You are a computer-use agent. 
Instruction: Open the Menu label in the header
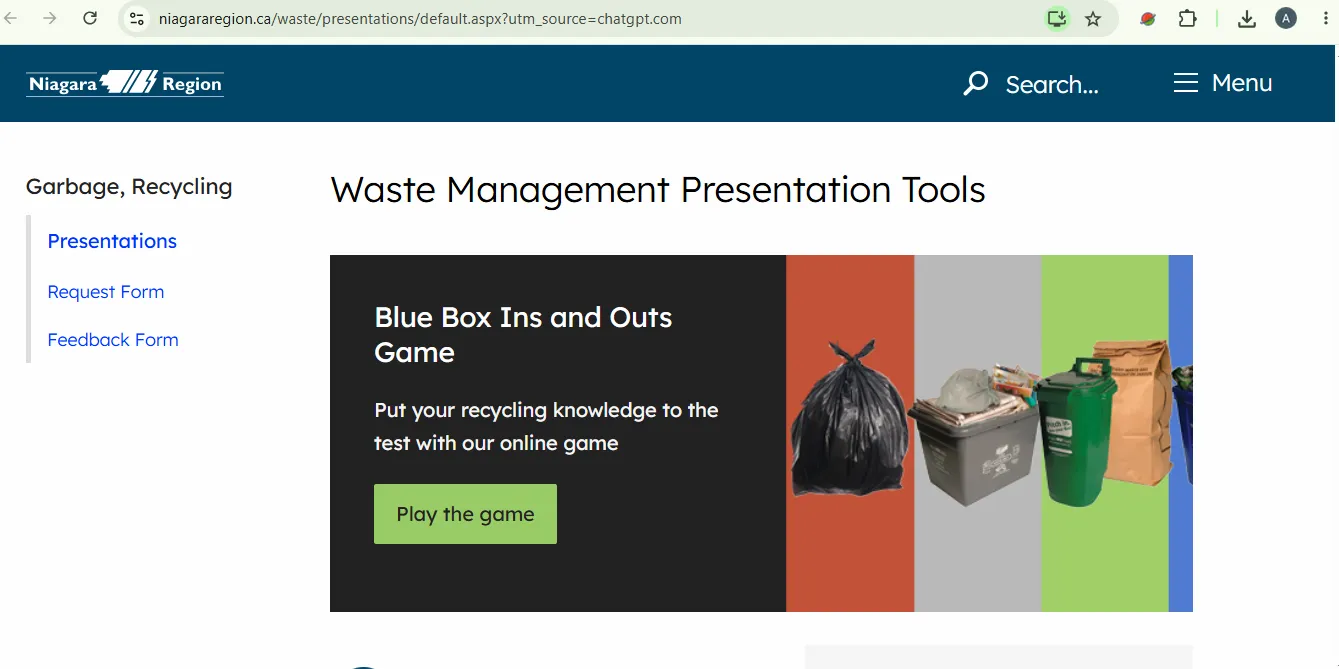click(x=1242, y=83)
